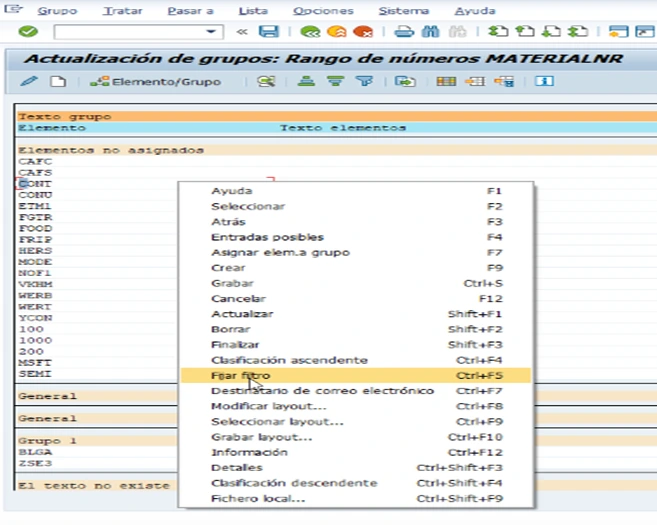The height and width of the screenshot is (525, 657).
Task: Choose Borrar in context menu
Action: click(356, 329)
